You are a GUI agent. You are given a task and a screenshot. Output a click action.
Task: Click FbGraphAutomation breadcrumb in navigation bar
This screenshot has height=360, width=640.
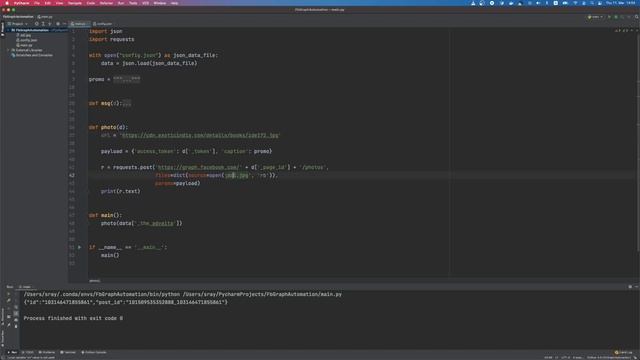tap(18, 17)
